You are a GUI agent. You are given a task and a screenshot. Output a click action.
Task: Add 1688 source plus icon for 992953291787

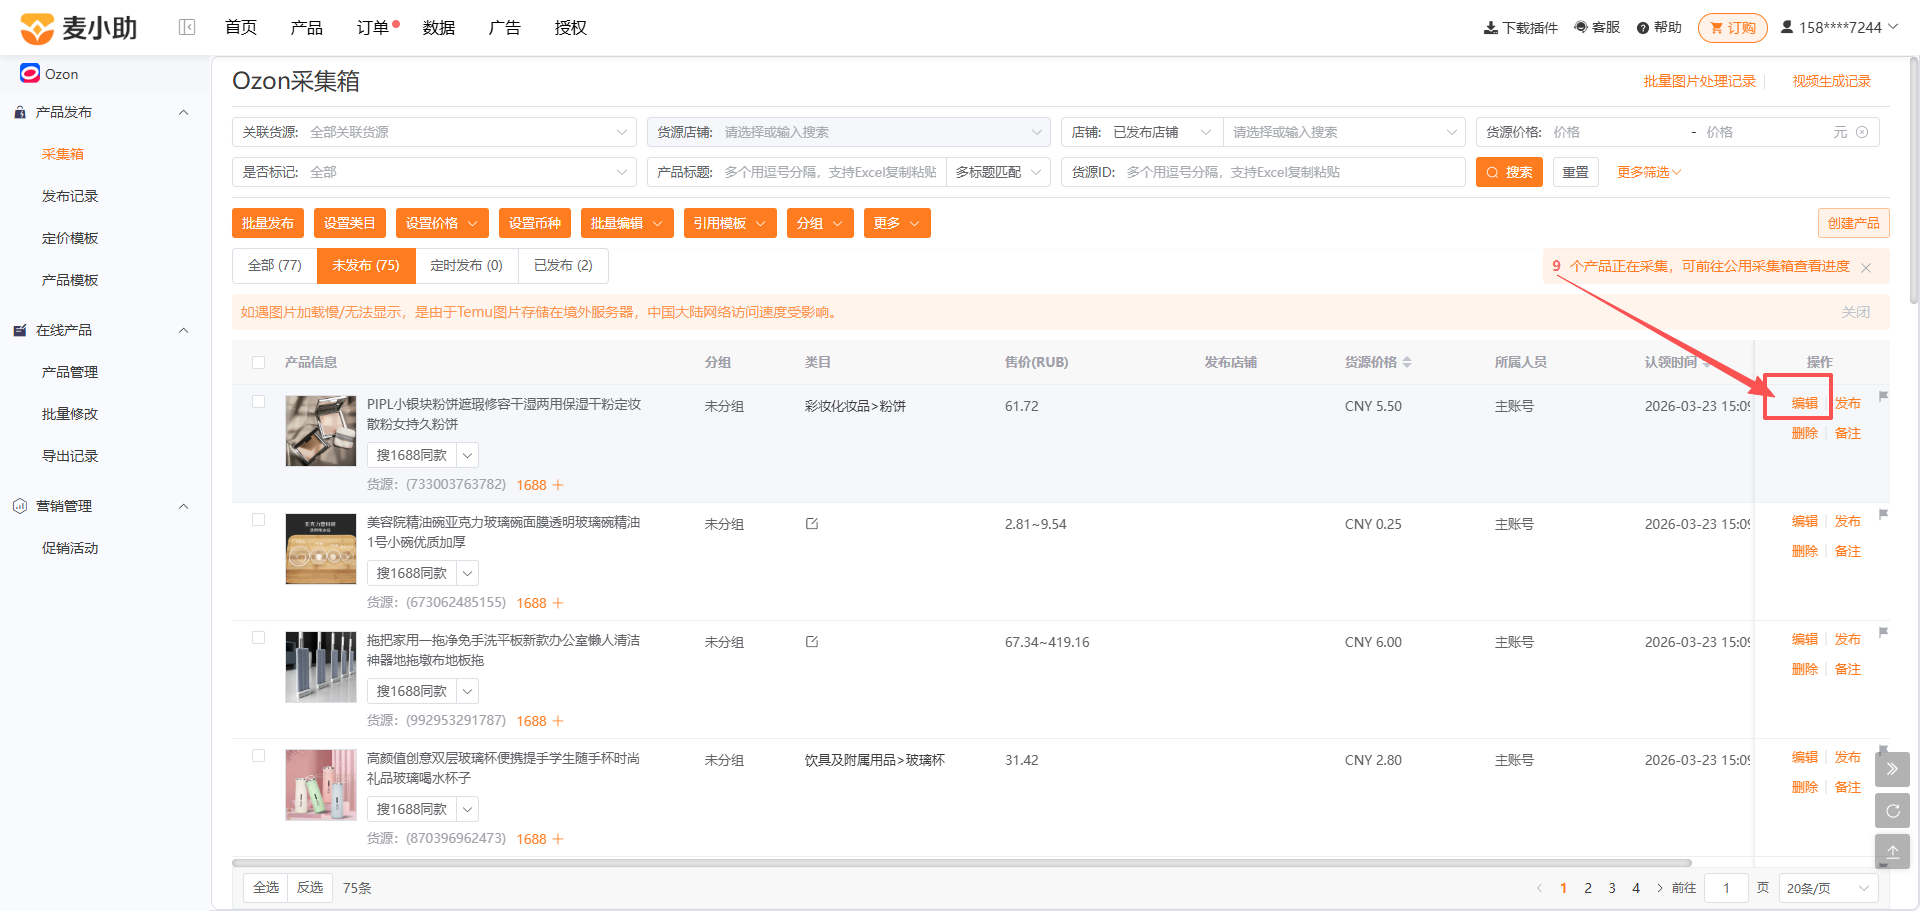tap(558, 721)
